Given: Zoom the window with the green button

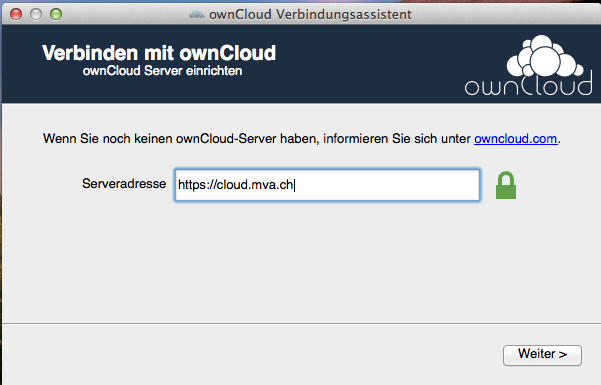Looking at the screenshot, I should [56, 14].
